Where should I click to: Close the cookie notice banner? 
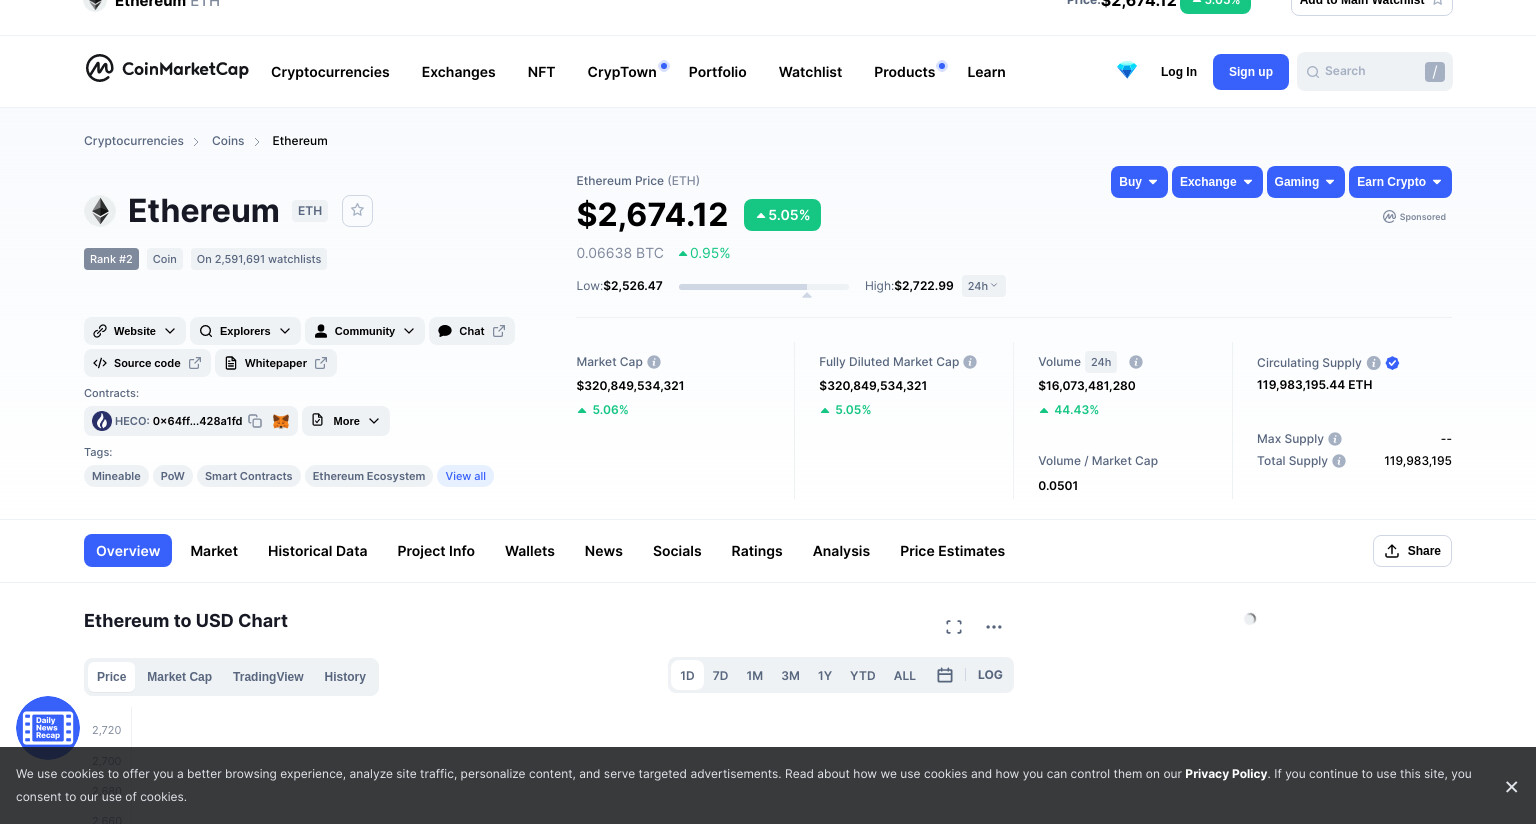pos(1512,787)
